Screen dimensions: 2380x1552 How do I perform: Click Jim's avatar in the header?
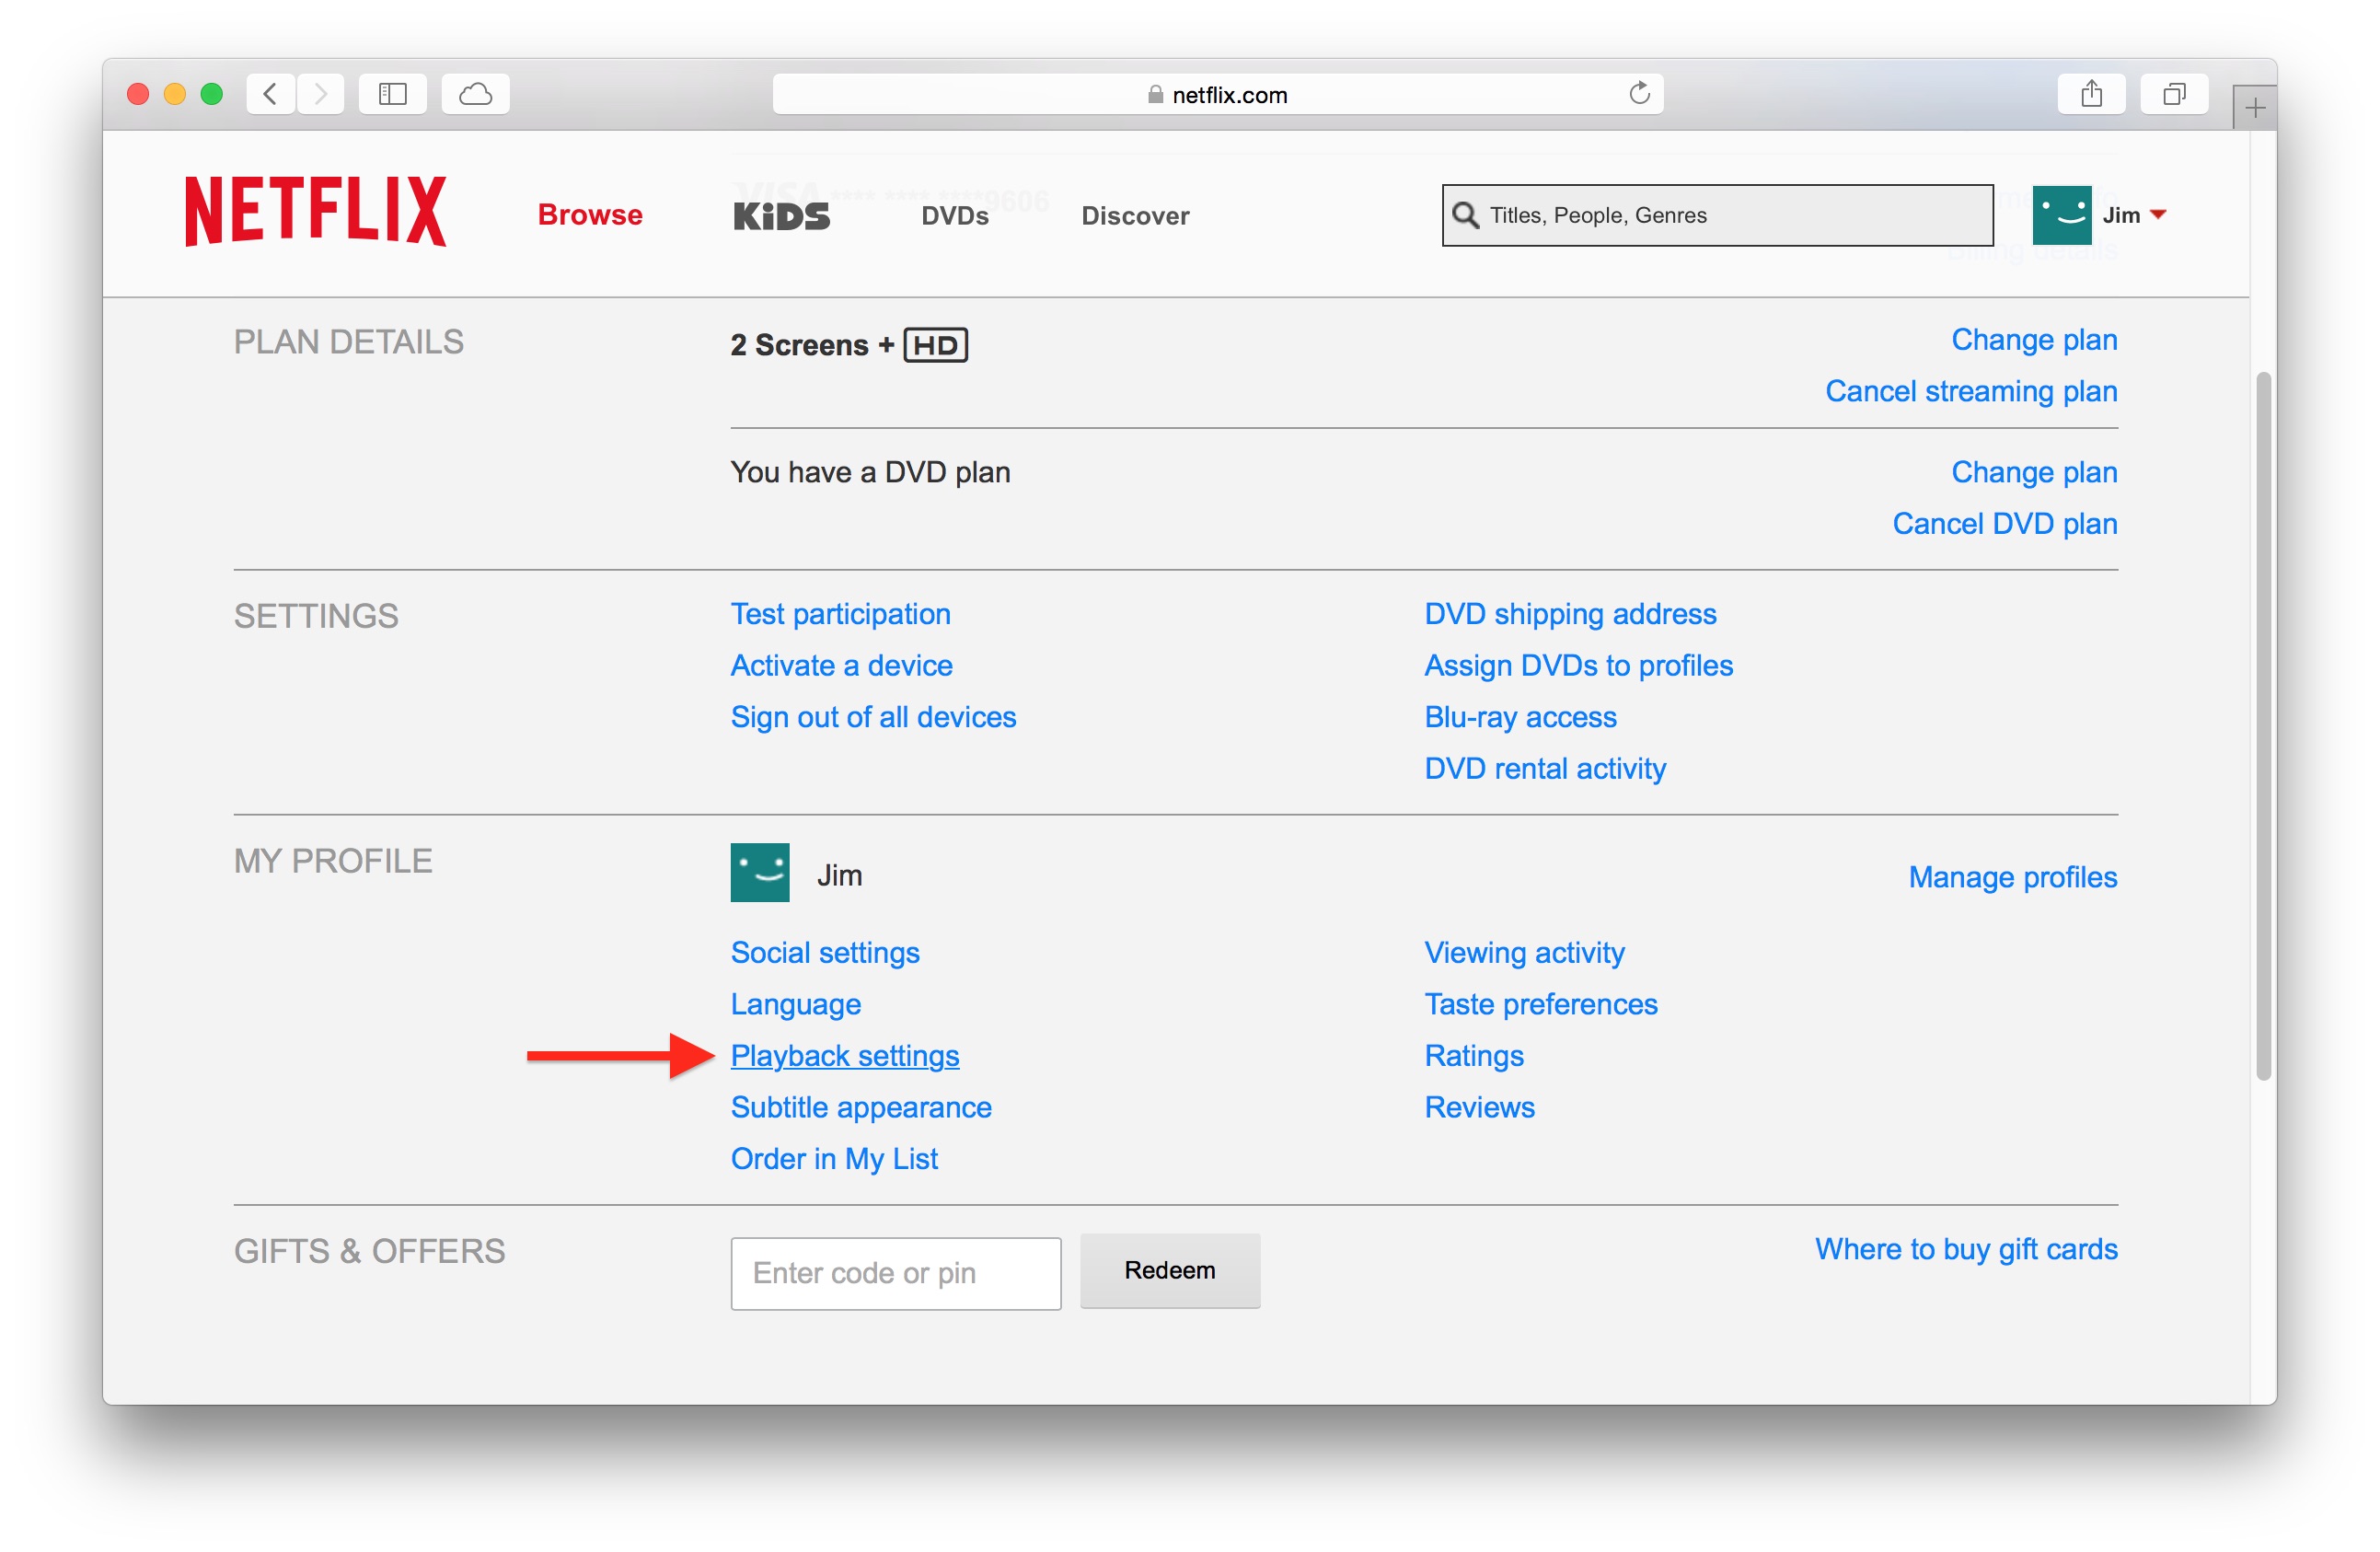[2062, 214]
